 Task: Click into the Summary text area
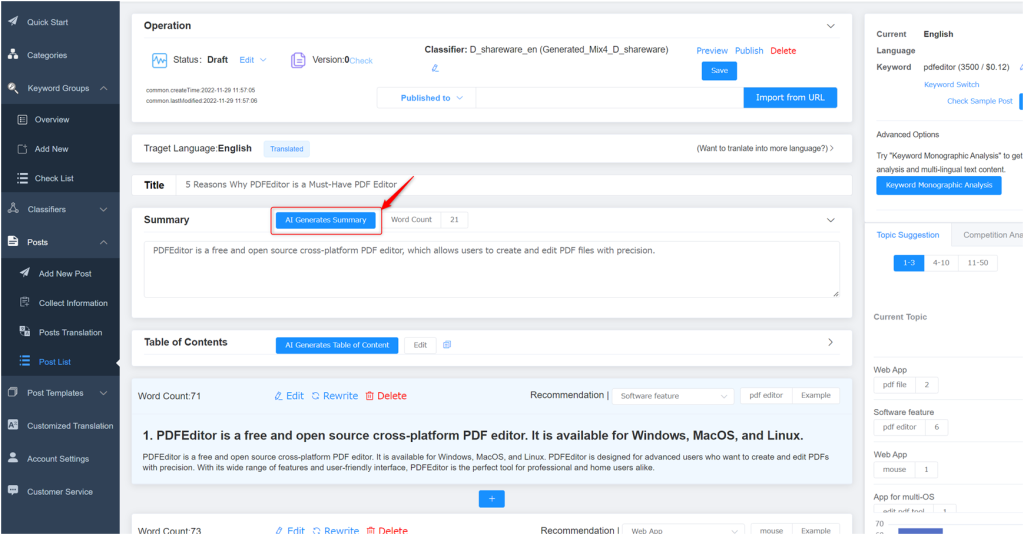(x=492, y=270)
